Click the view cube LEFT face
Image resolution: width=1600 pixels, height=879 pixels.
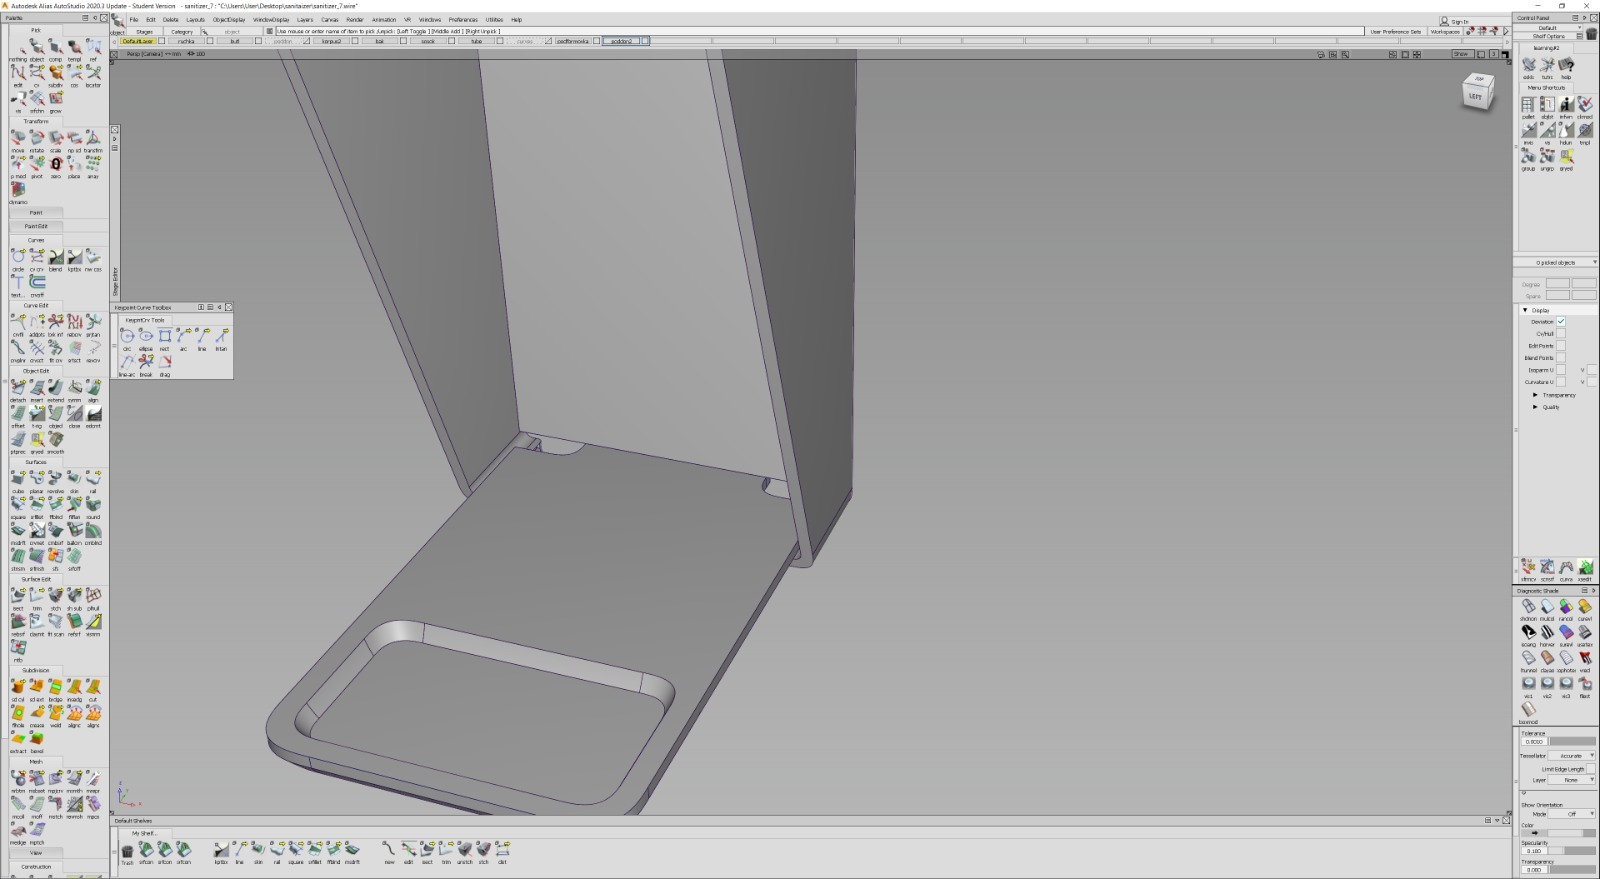pos(1476,96)
